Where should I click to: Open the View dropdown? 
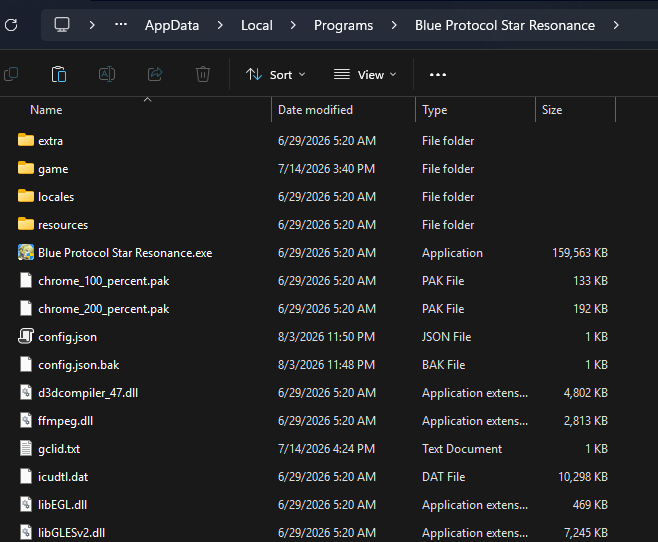click(x=365, y=75)
